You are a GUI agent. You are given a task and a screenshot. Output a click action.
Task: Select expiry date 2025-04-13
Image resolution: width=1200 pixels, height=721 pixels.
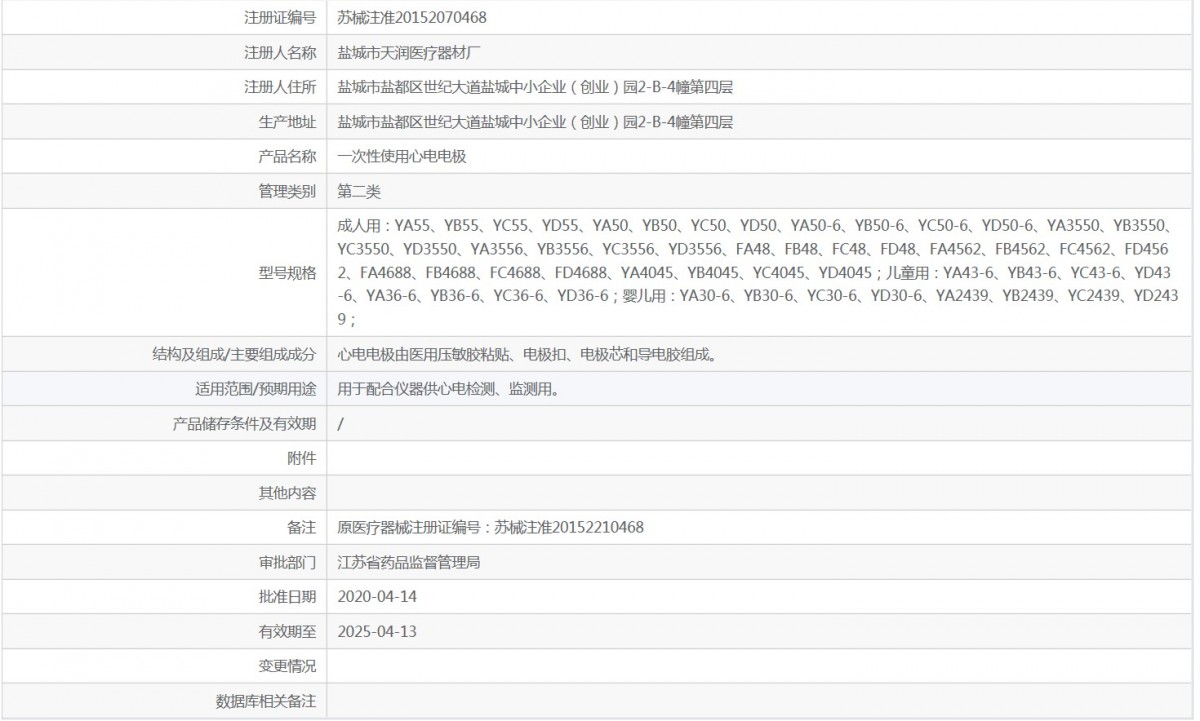[377, 632]
